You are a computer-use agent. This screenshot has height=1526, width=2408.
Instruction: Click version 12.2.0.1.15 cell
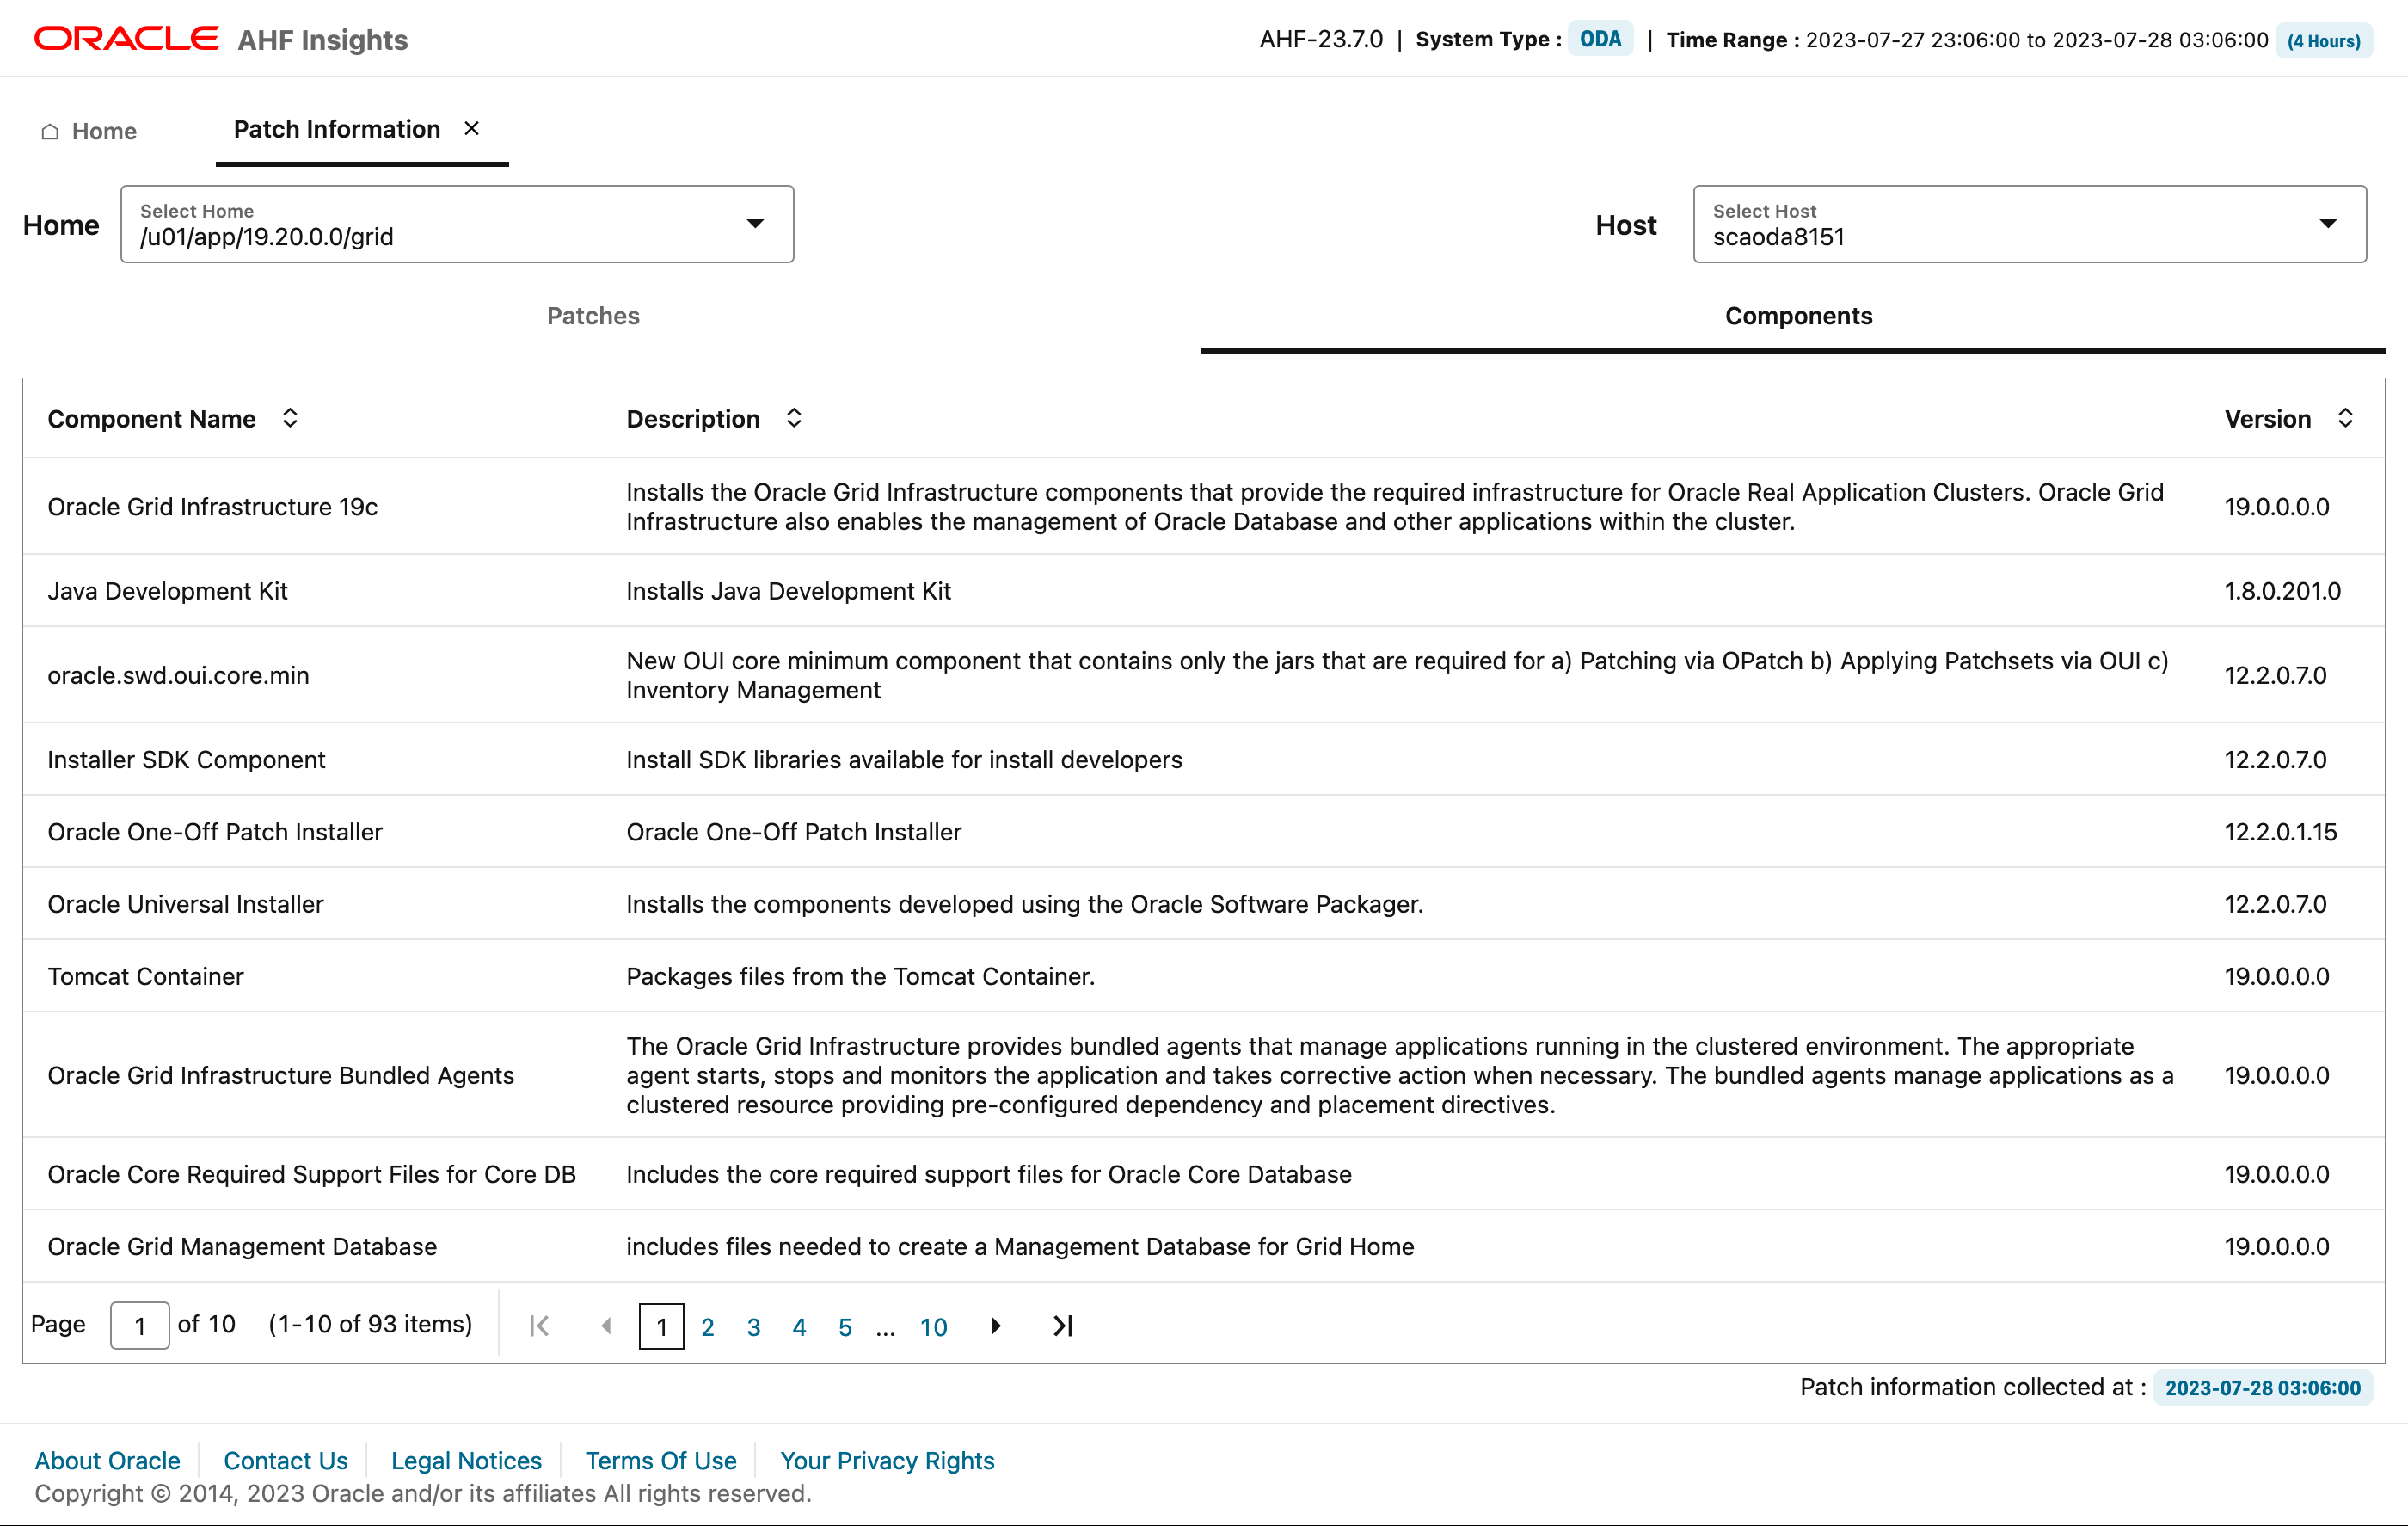click(2280, 832)
